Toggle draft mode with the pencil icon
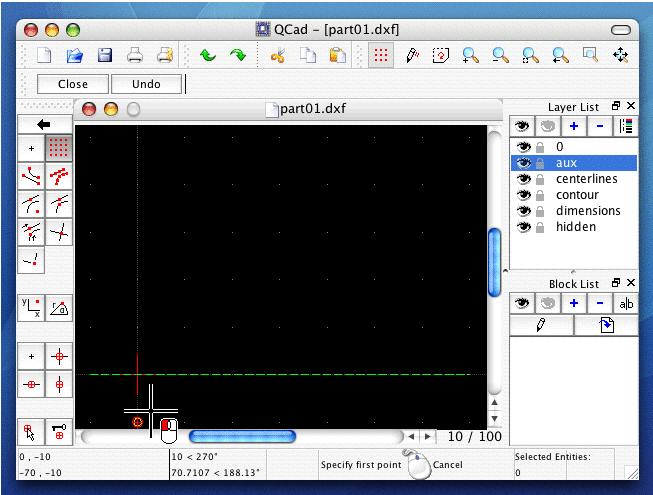Image resolution: width=653 pixels, height=495 pixels. [412, 55]
